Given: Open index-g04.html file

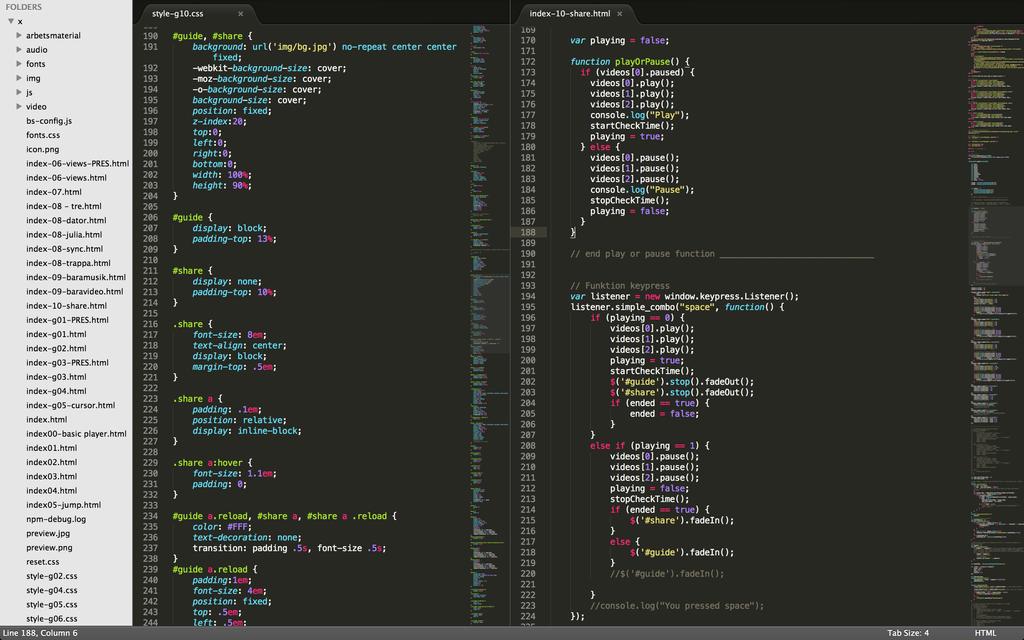Looking at the screenshot, I should (x=56, y=391).
